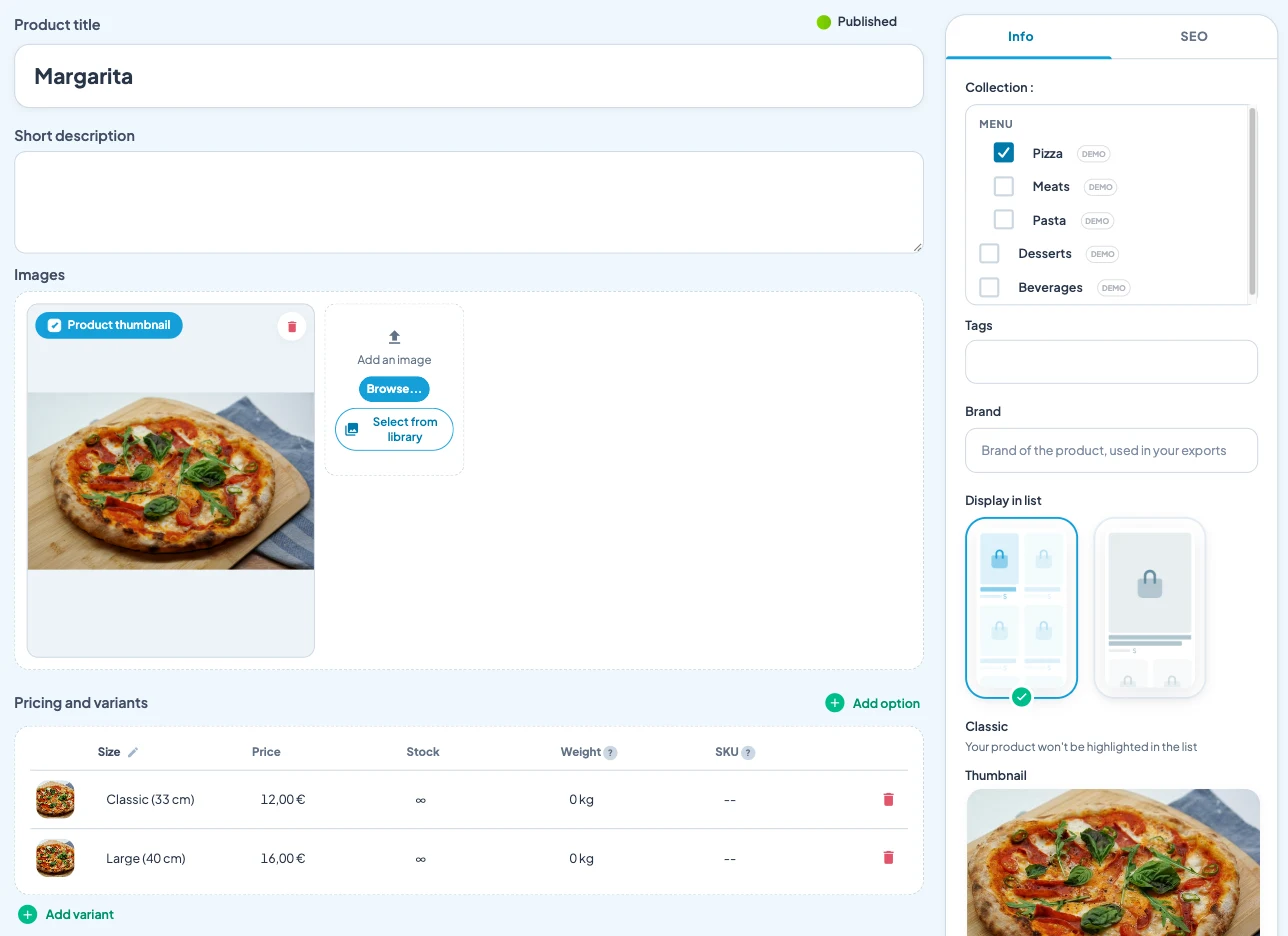This screenshot has width=1288, height=936.
Task: Click Select from library button
Action: pos(394,430)
